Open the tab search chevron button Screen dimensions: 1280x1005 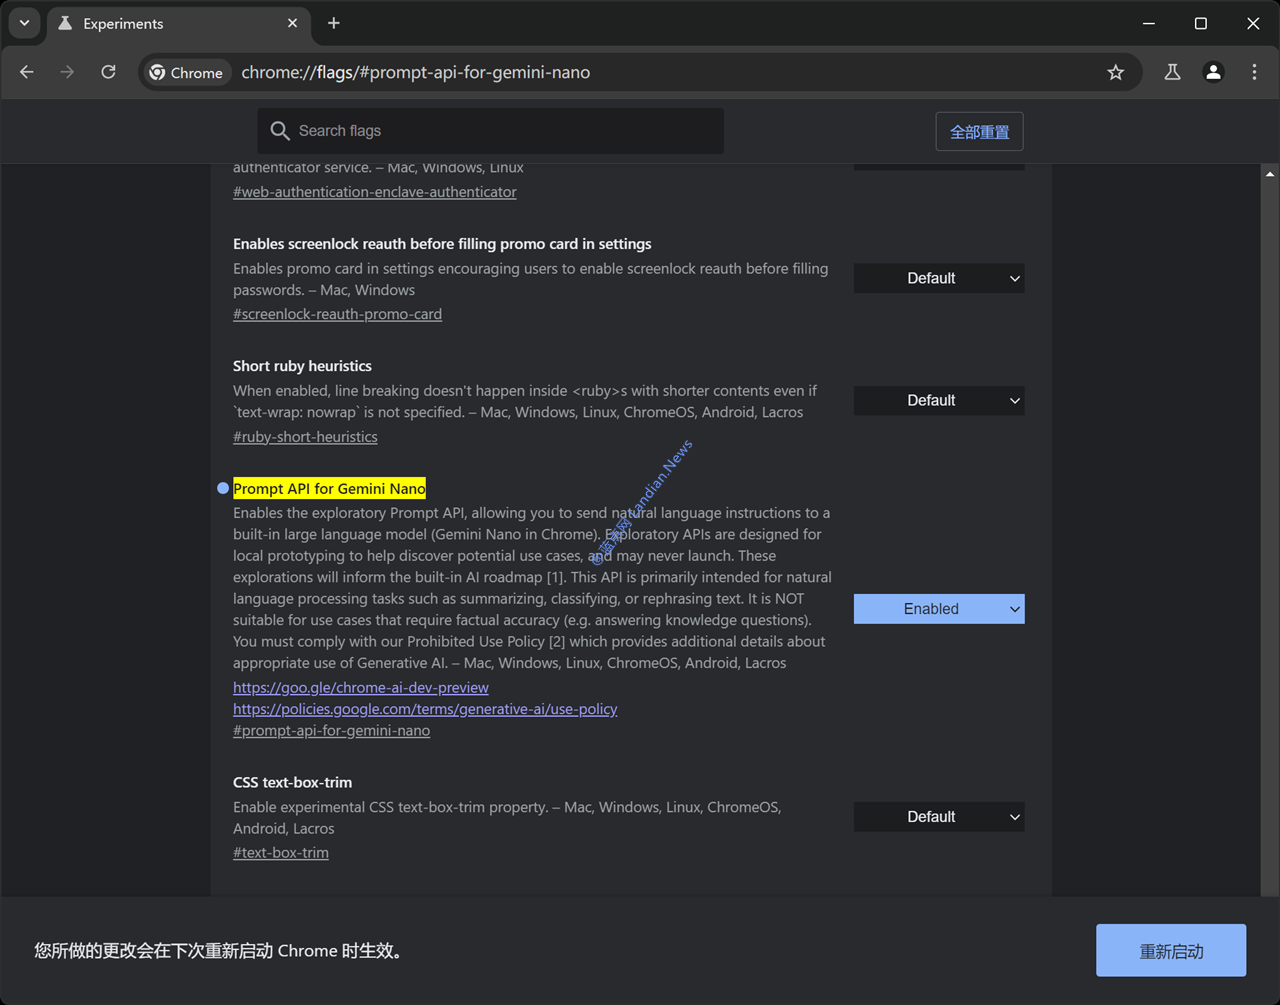point(24,23)
